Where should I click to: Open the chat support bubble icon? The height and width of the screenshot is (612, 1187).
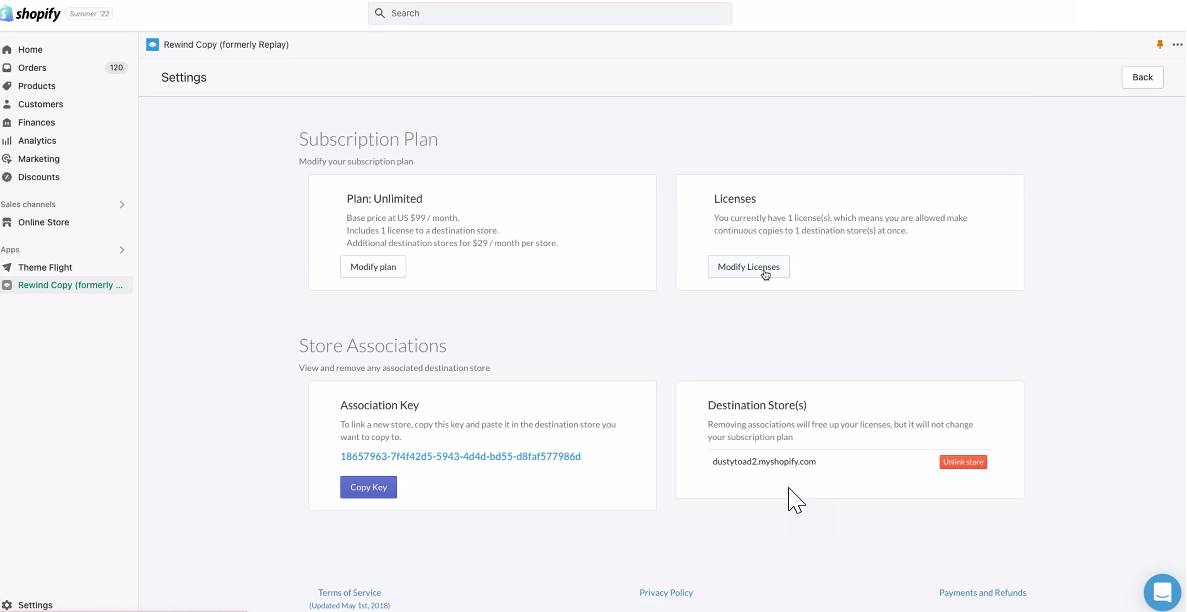(1162, 592)
